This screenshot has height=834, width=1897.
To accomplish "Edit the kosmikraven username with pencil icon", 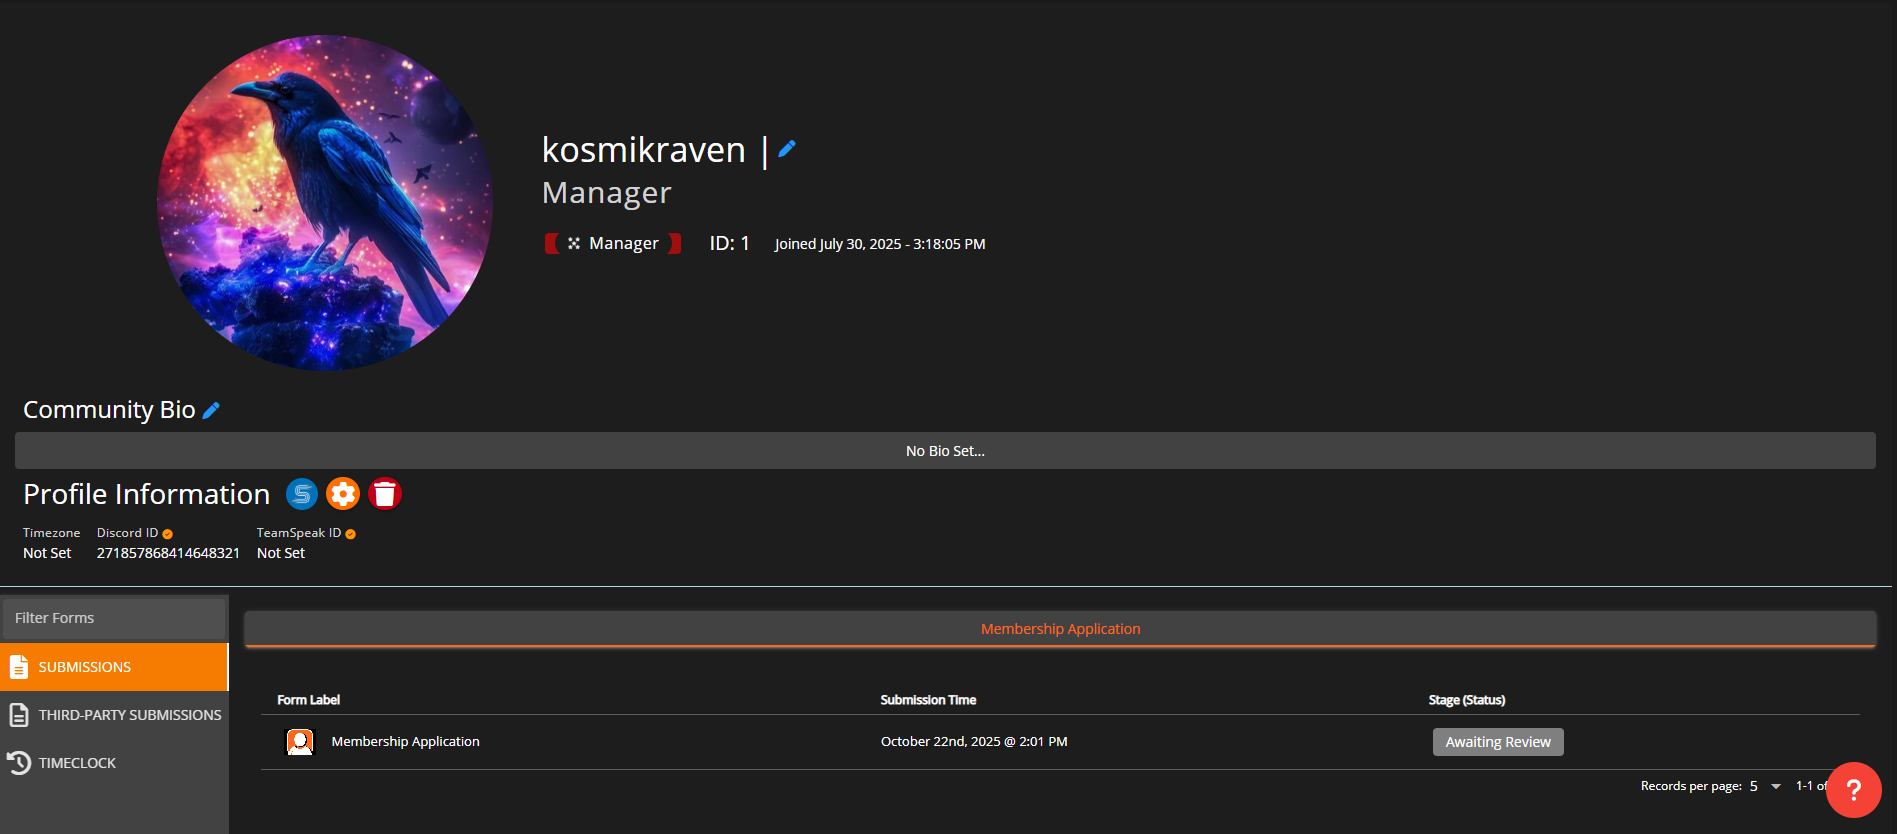I will (x=787, y=149).
